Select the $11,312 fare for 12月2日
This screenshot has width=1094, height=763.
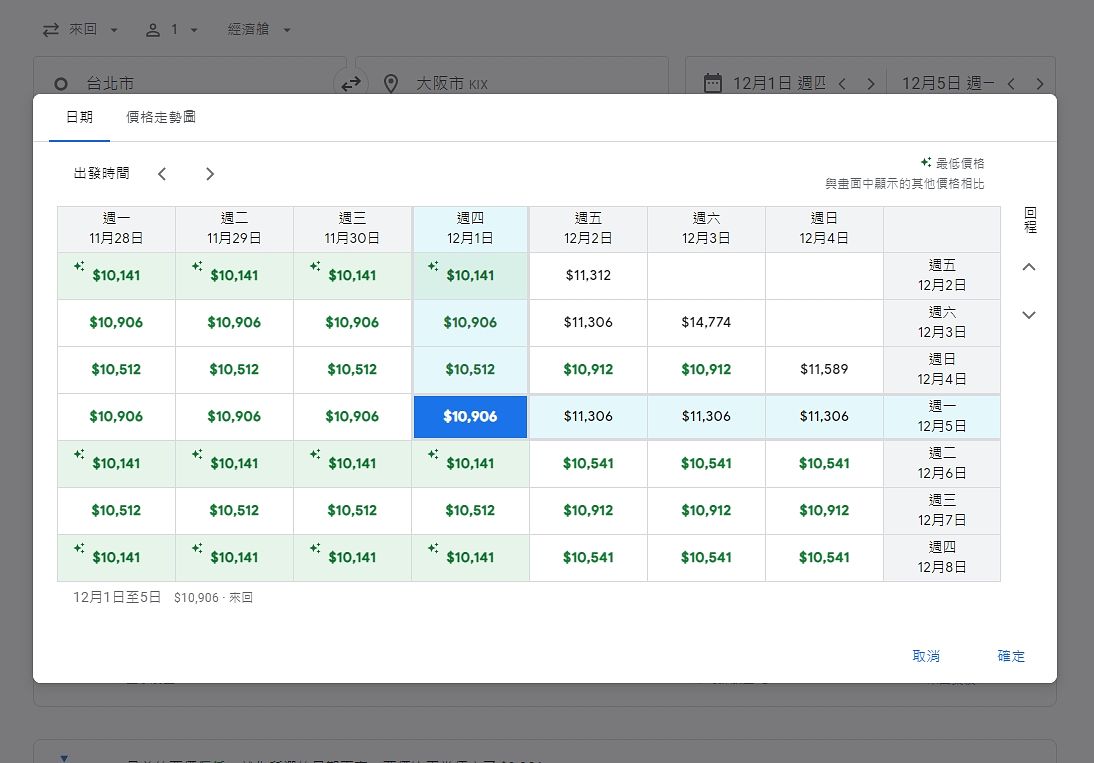[x=588, y=275]
